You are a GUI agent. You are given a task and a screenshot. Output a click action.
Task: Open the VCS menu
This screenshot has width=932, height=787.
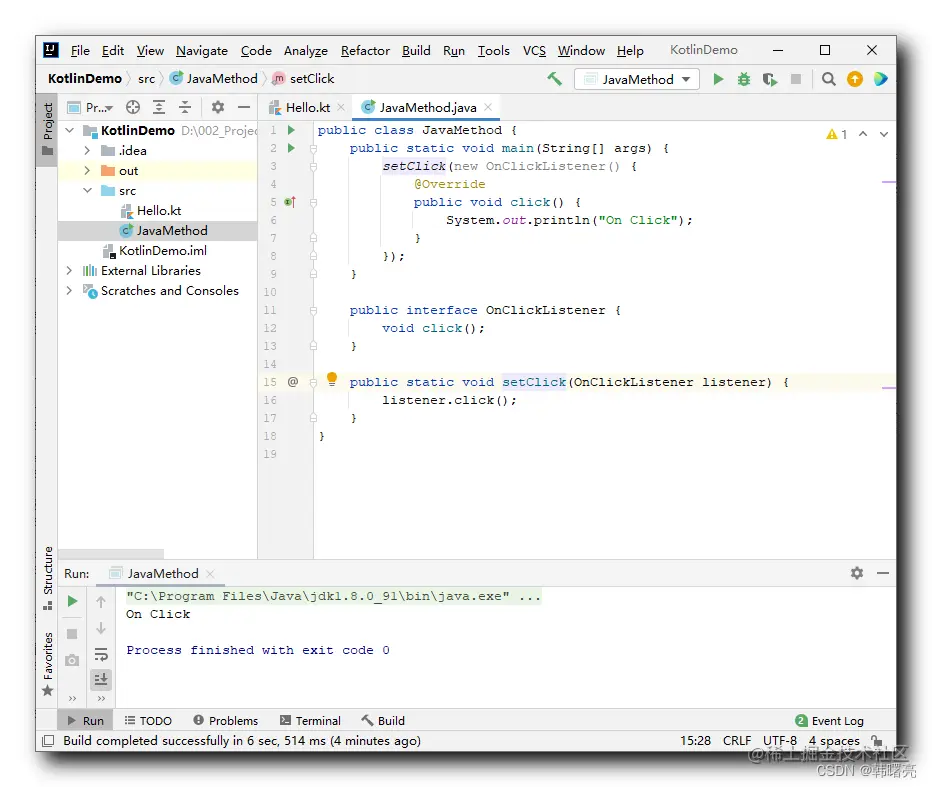(x=534, y=51)
